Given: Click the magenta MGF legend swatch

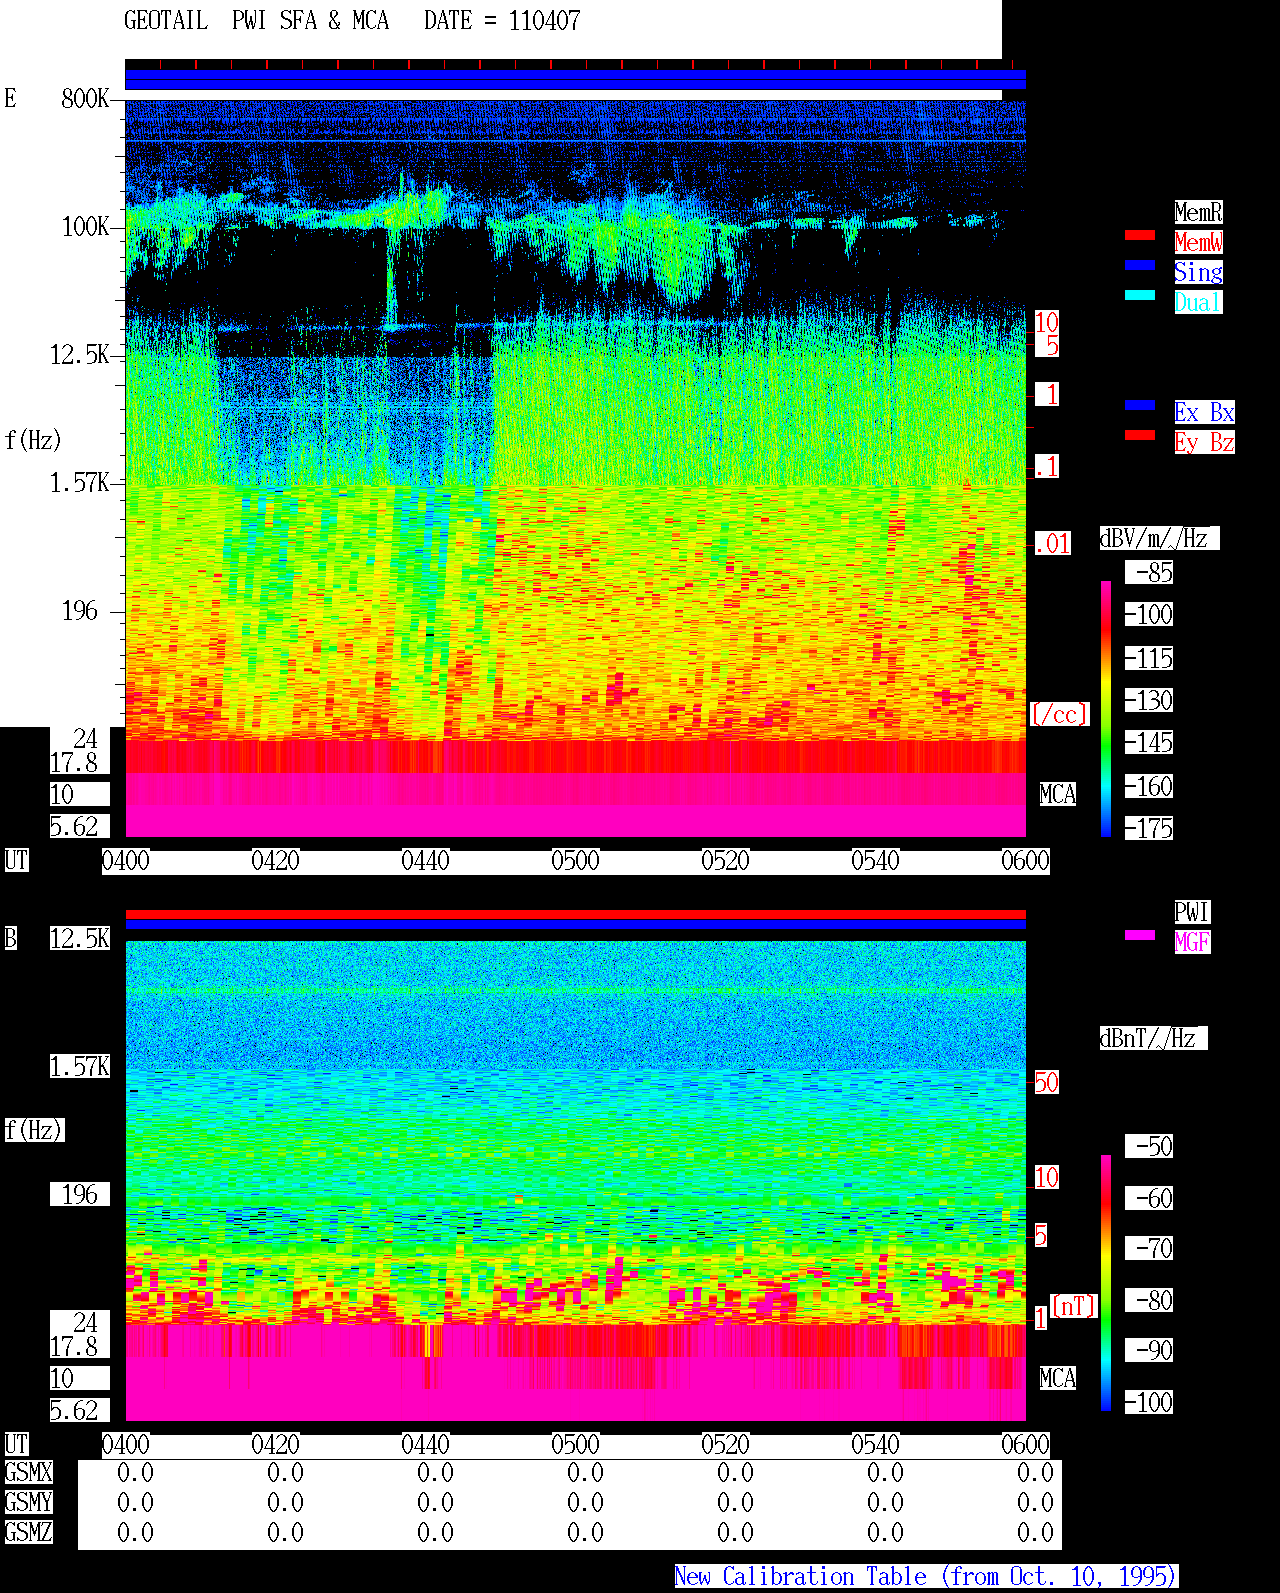Looking at the screenshot, I should [1140, 935].
